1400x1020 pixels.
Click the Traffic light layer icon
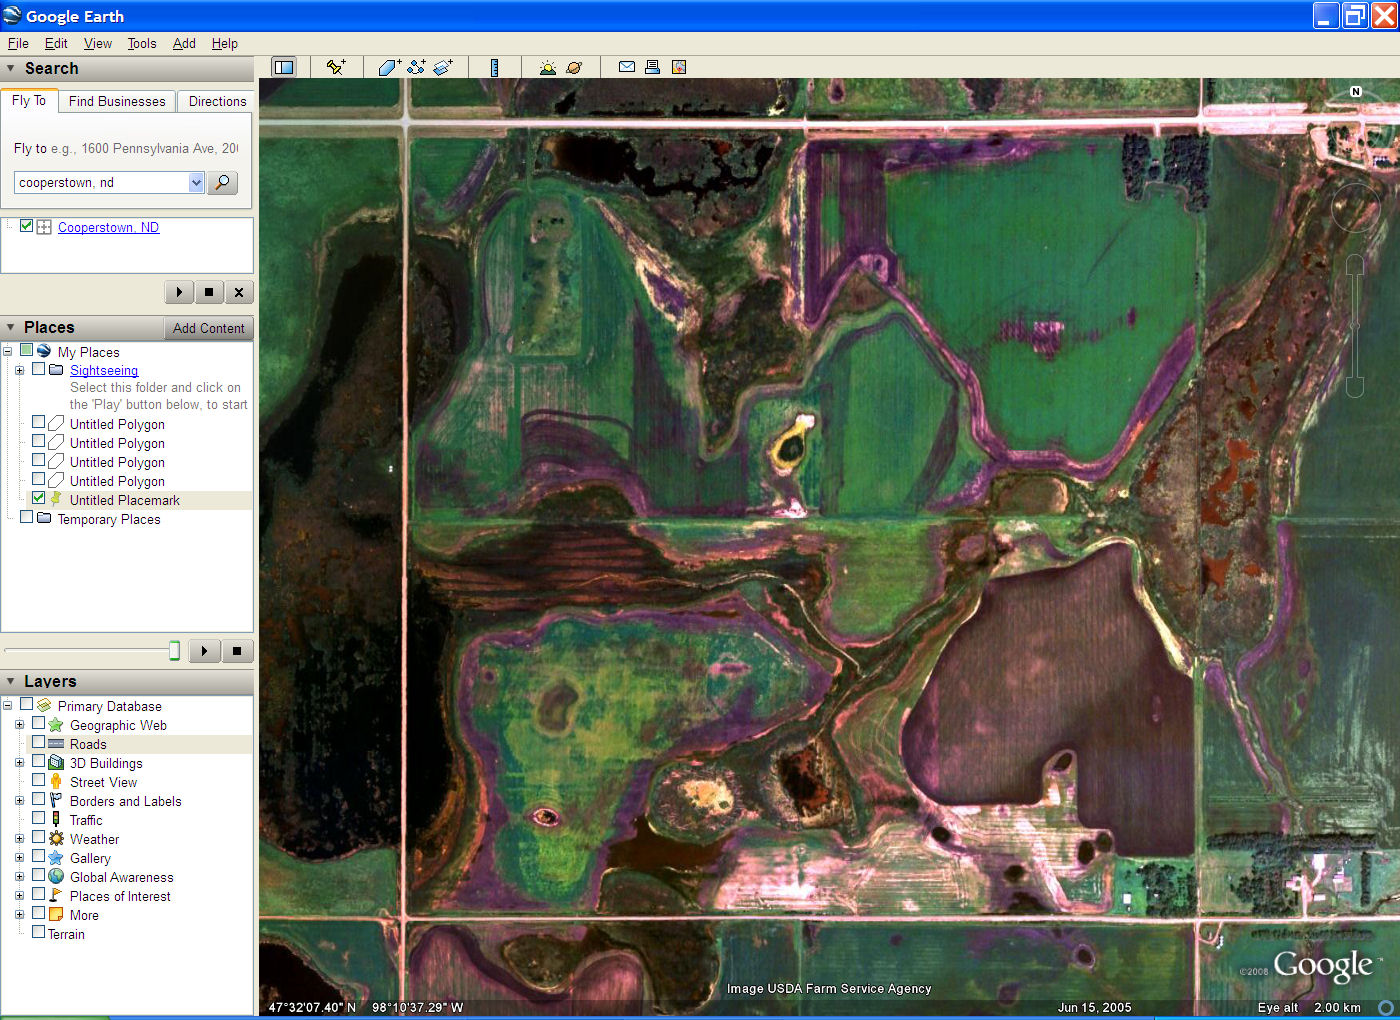tap(56, 820)
